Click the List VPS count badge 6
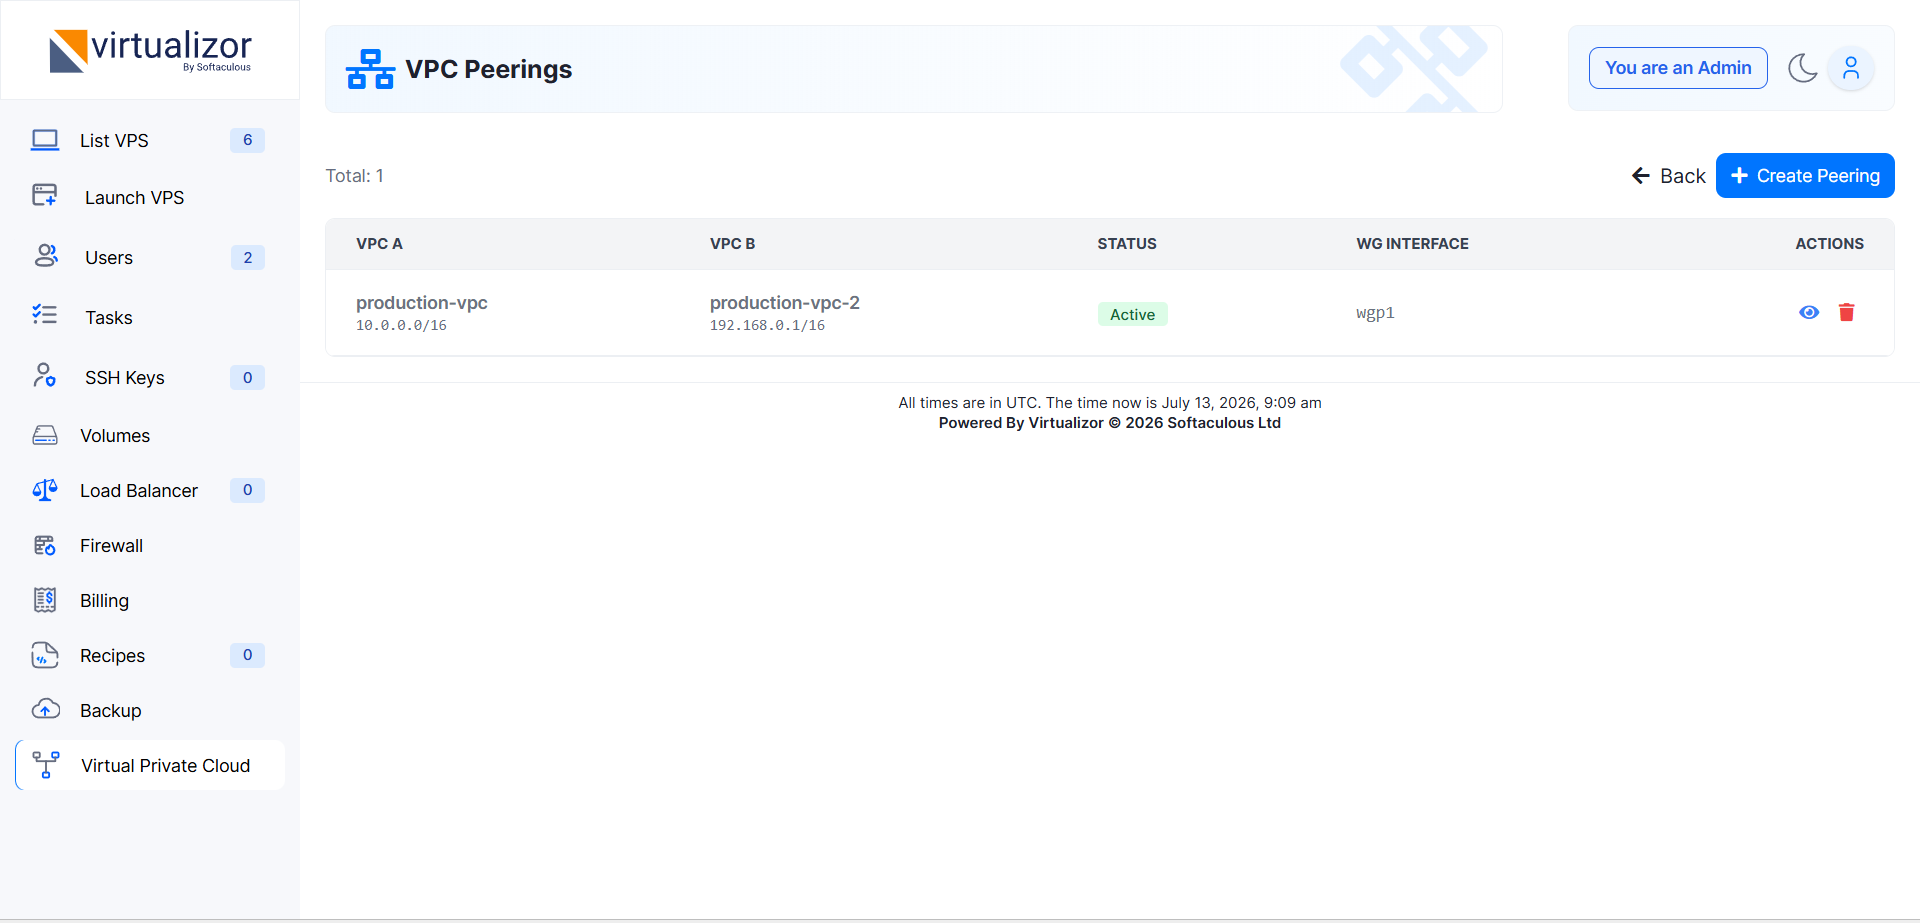 pyautogui.click(x=247, y=140)
